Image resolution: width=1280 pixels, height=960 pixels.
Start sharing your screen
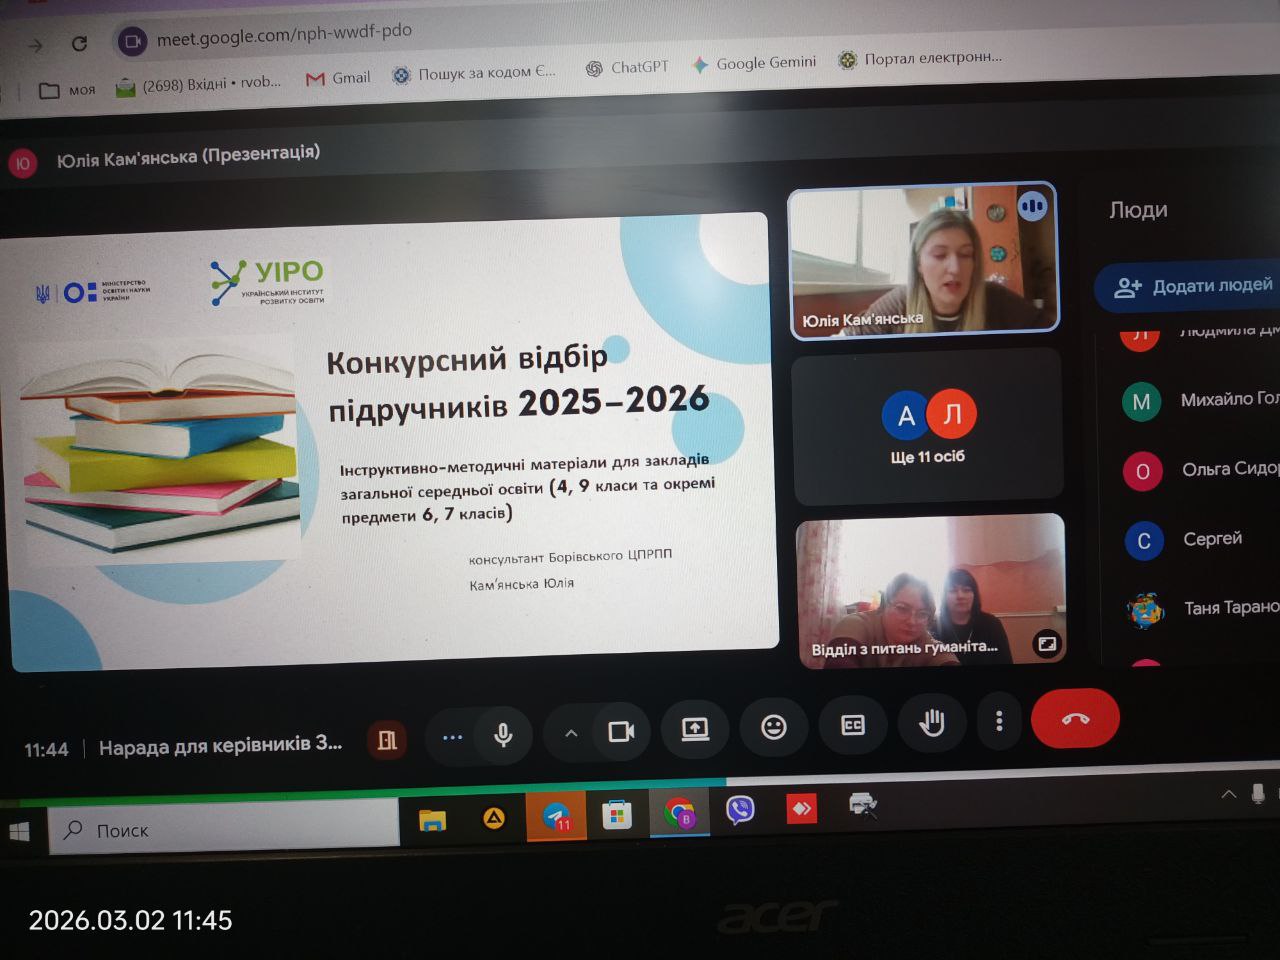(695, 729)
